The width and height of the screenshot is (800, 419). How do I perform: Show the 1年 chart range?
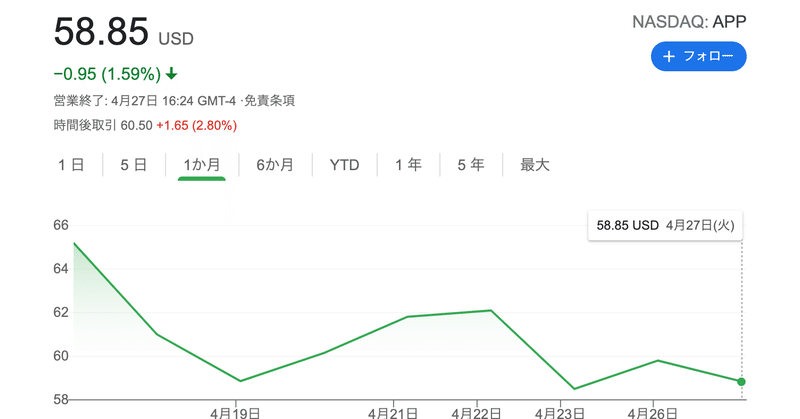pos(408,165)
